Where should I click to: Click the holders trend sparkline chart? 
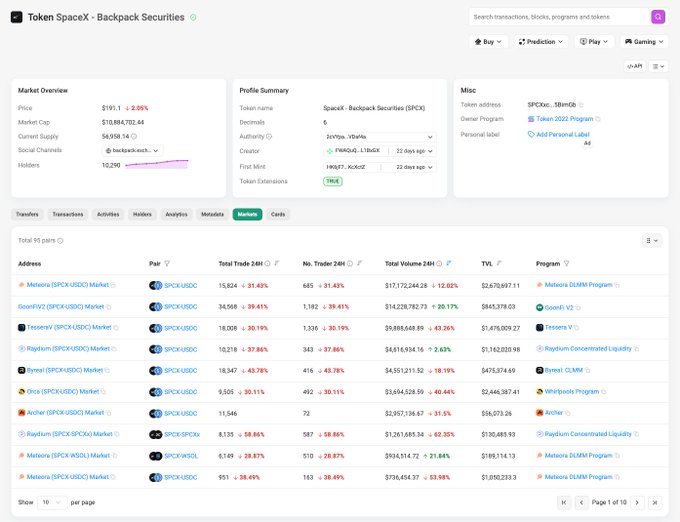tap(157, 164)
